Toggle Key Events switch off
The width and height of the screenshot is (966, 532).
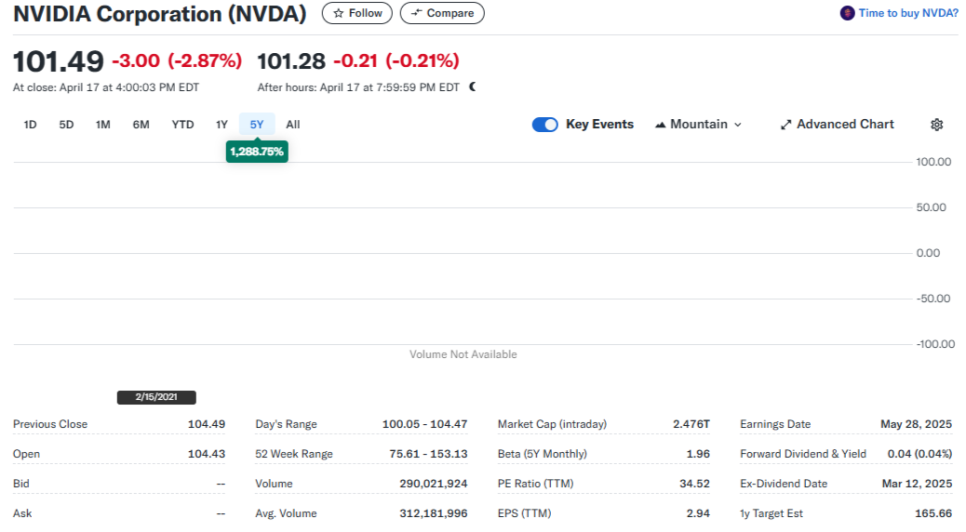(x=545, y=124)
